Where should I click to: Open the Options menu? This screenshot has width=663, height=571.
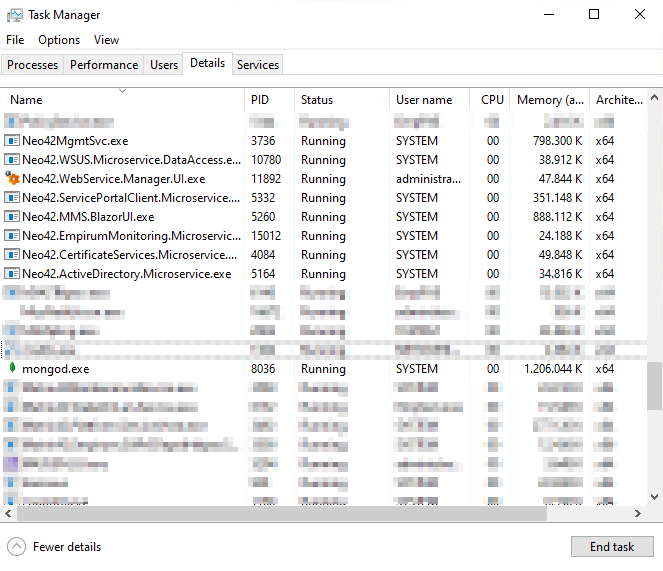tap(59, 40)
